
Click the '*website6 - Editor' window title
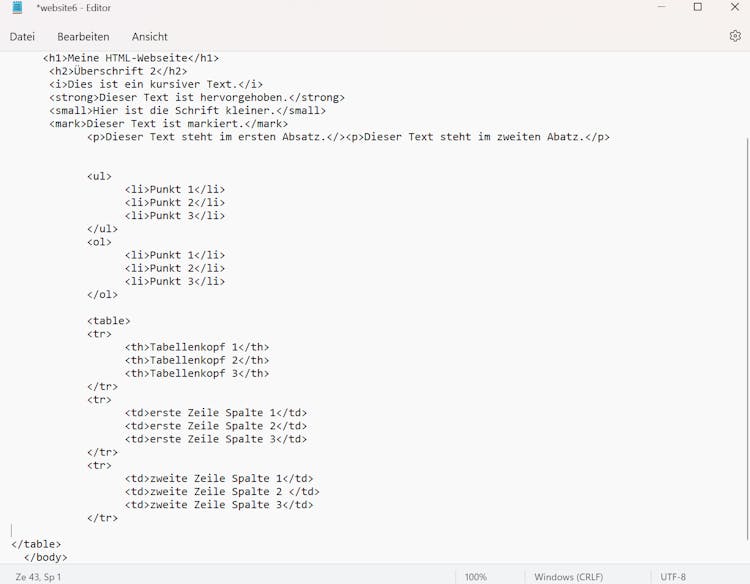(x=74, y=8)
